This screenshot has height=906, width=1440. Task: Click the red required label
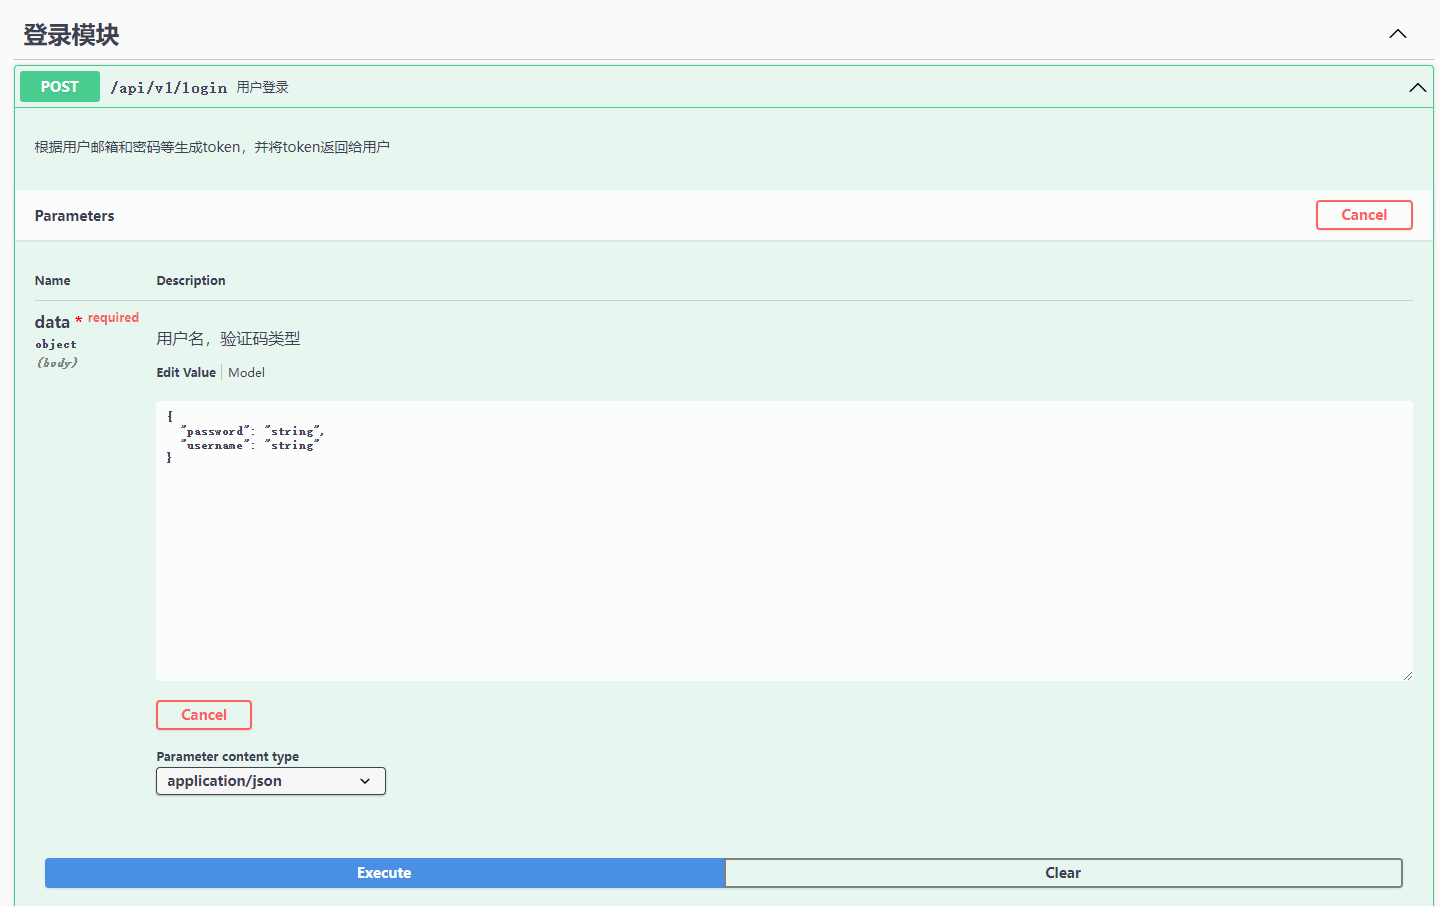(x=113, y=318)
